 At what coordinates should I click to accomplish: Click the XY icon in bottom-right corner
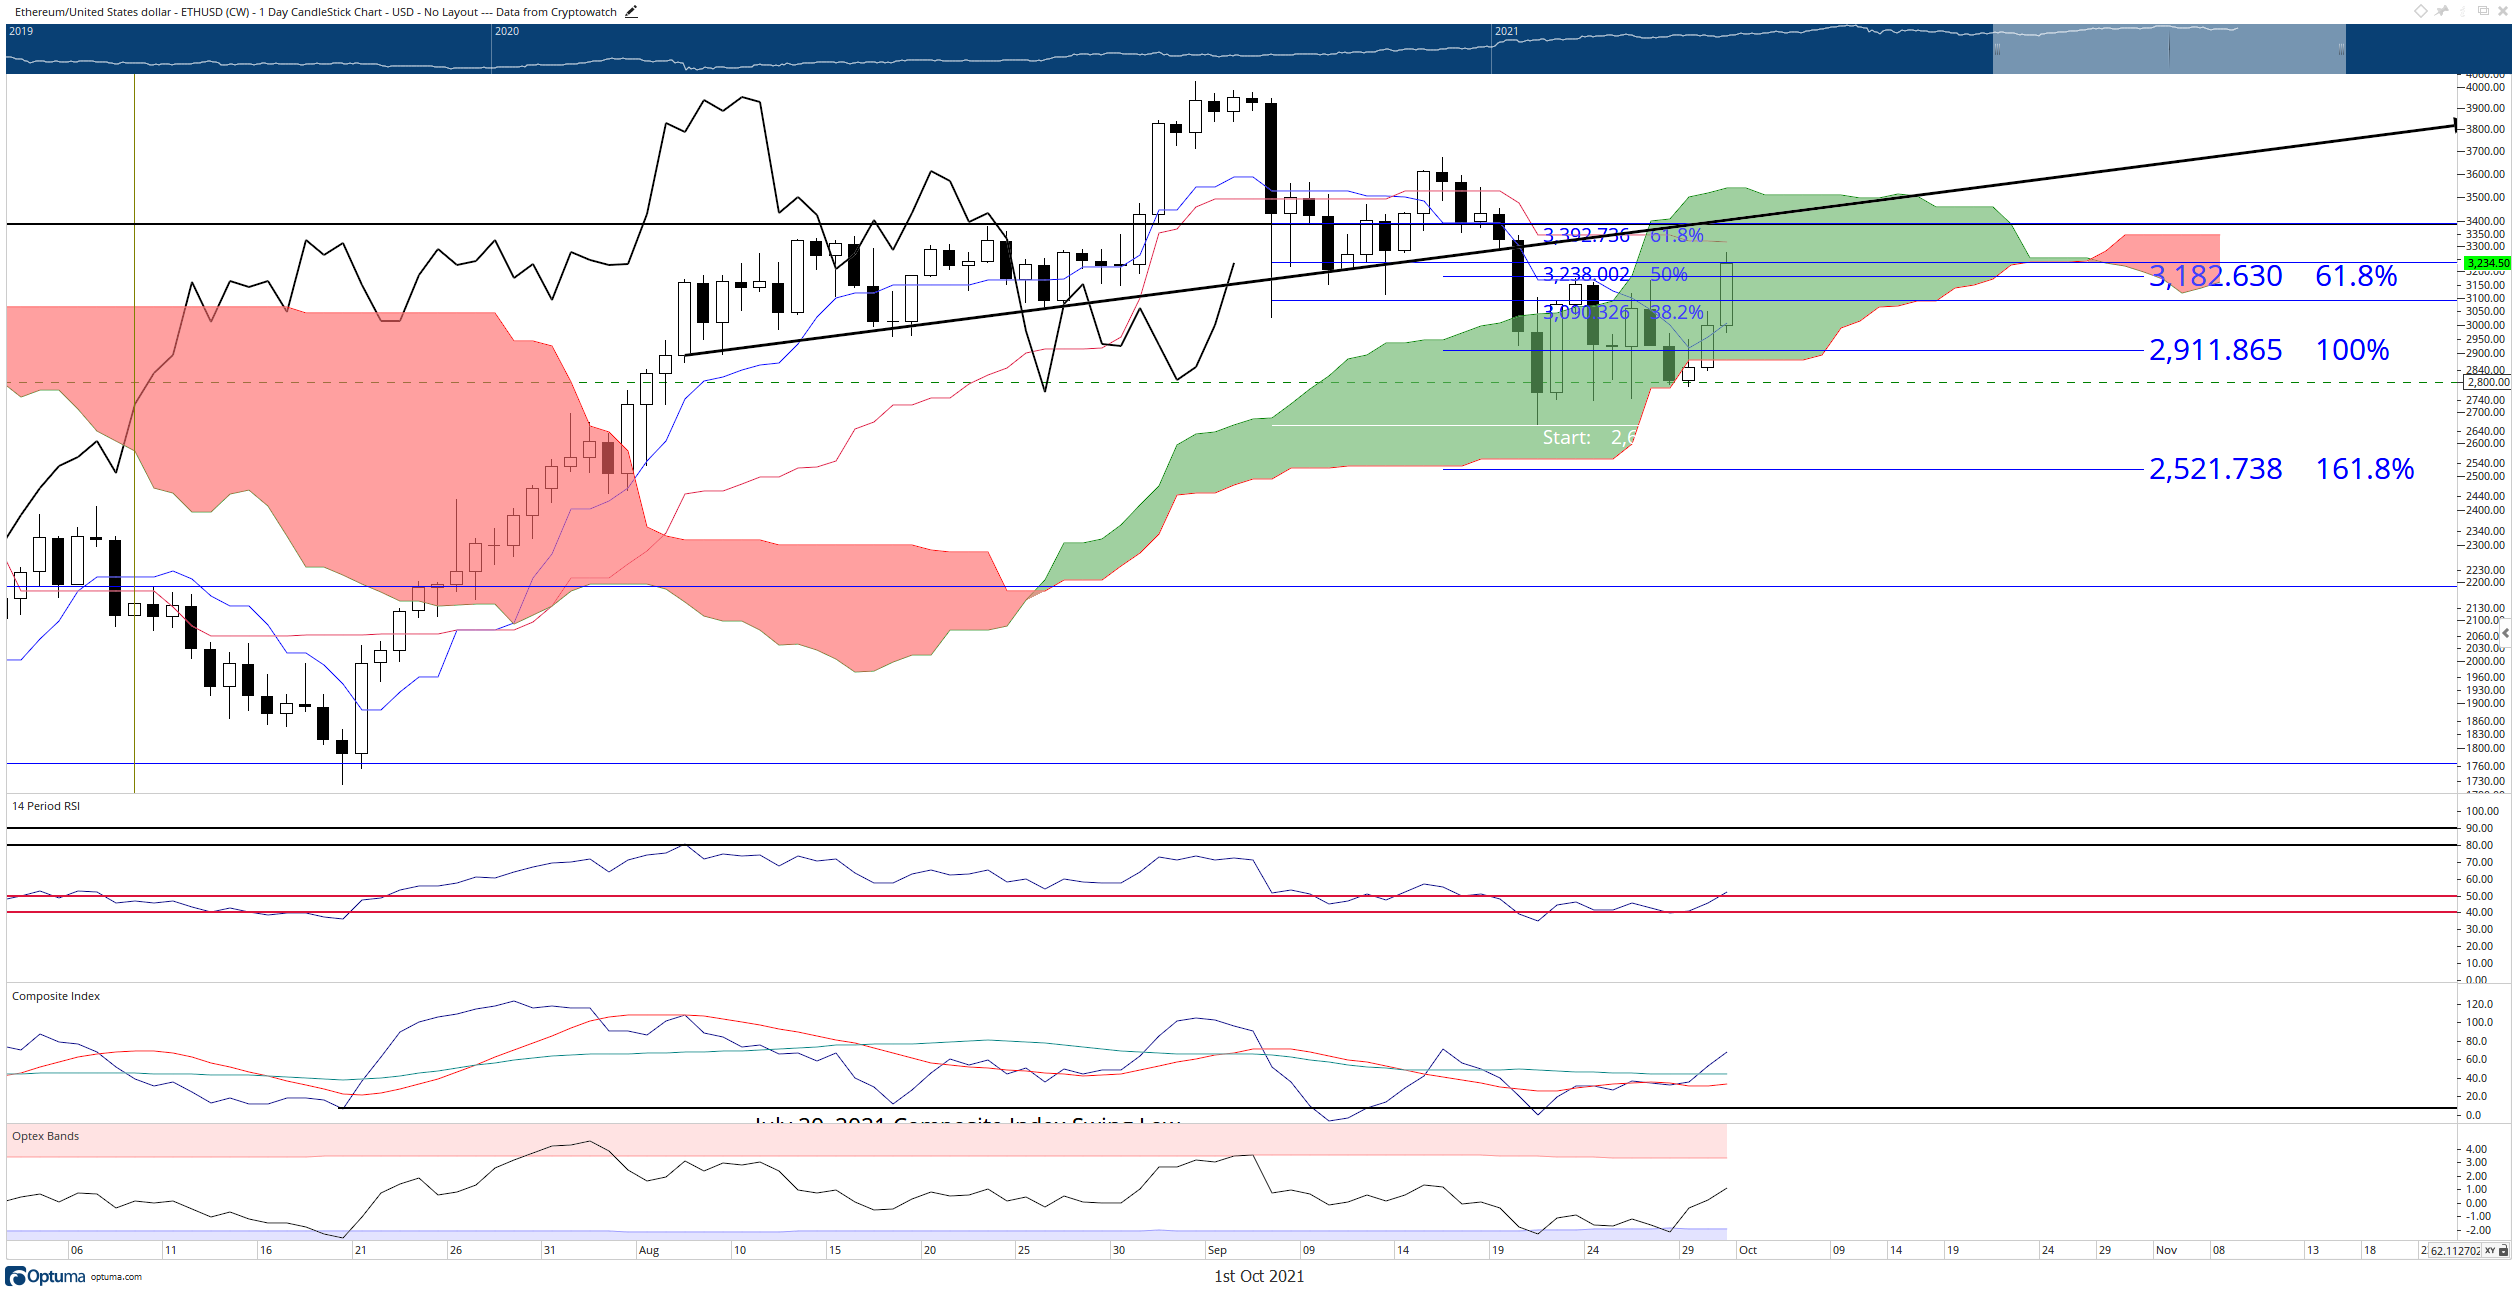point(2490,1251)
